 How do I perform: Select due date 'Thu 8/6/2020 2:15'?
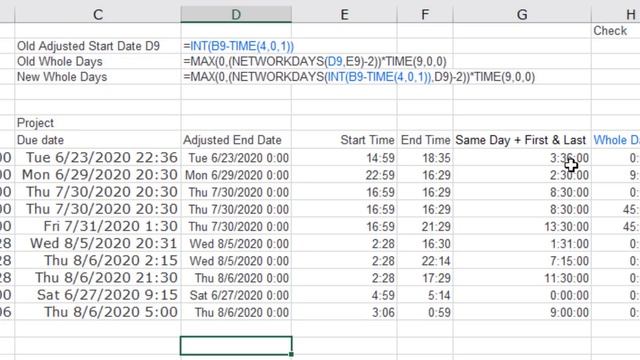point(111,260)
